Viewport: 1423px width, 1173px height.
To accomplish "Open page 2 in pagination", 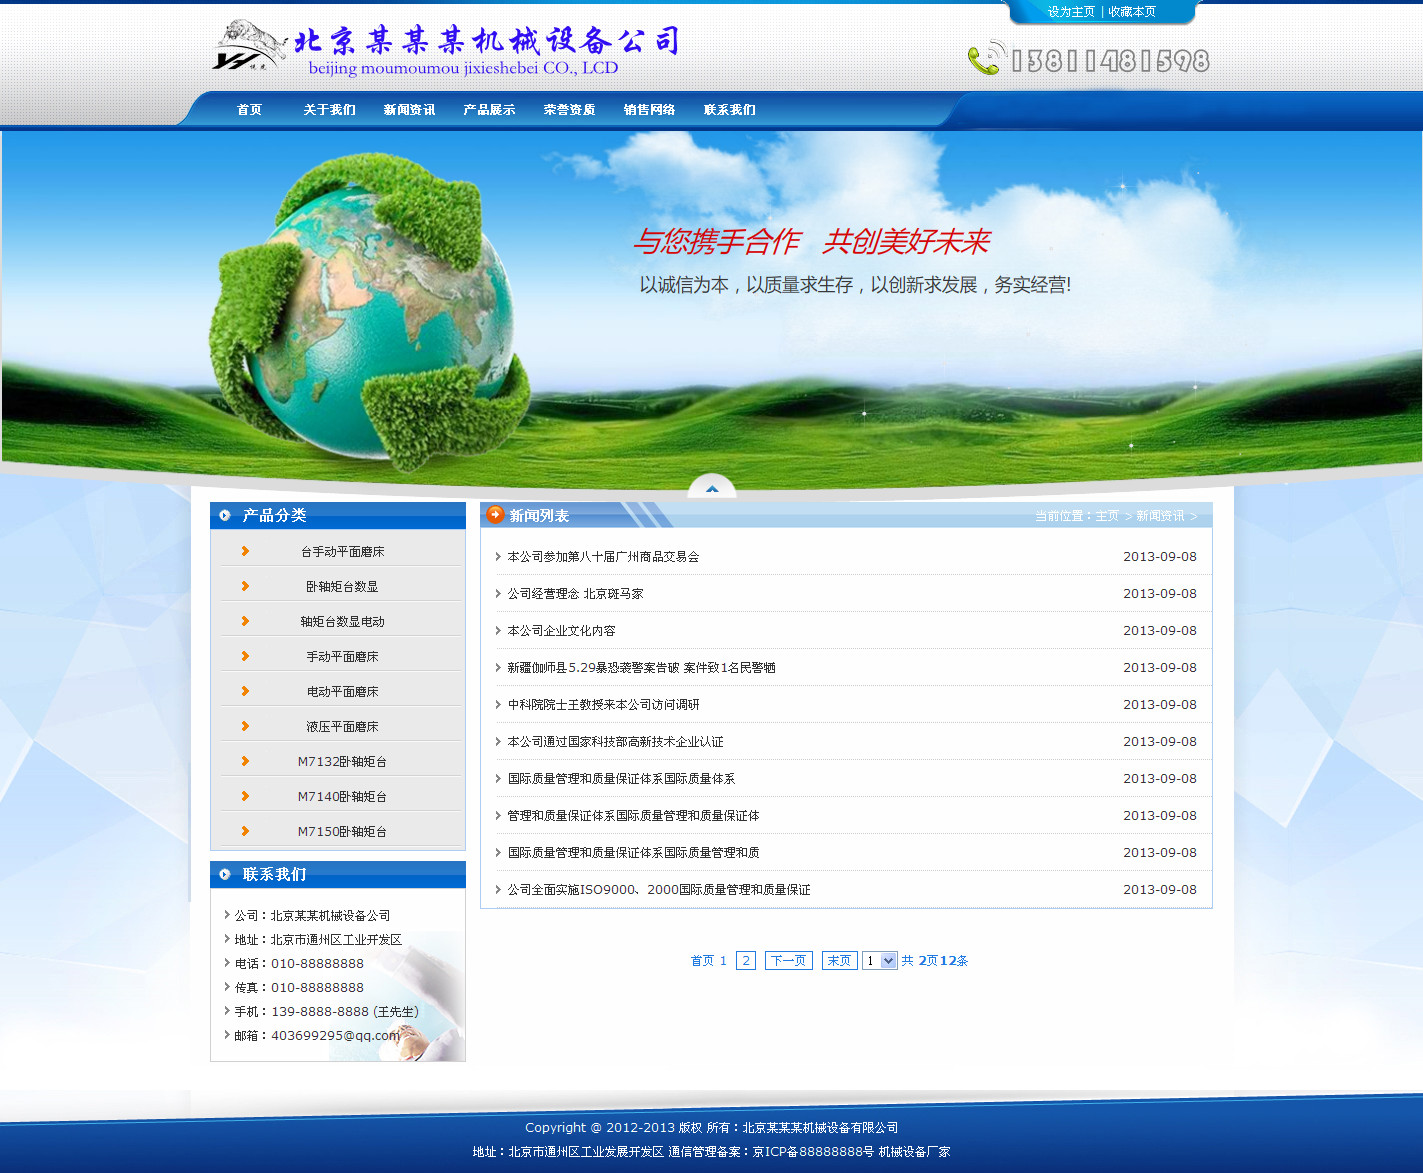I will (x=745, y=961).
